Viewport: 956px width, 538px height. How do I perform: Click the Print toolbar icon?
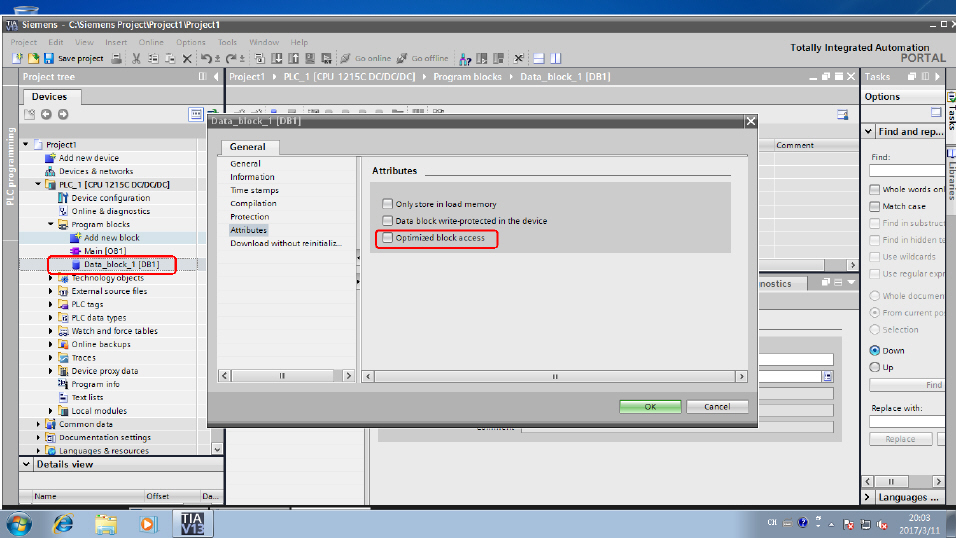[x=116, y=59]
